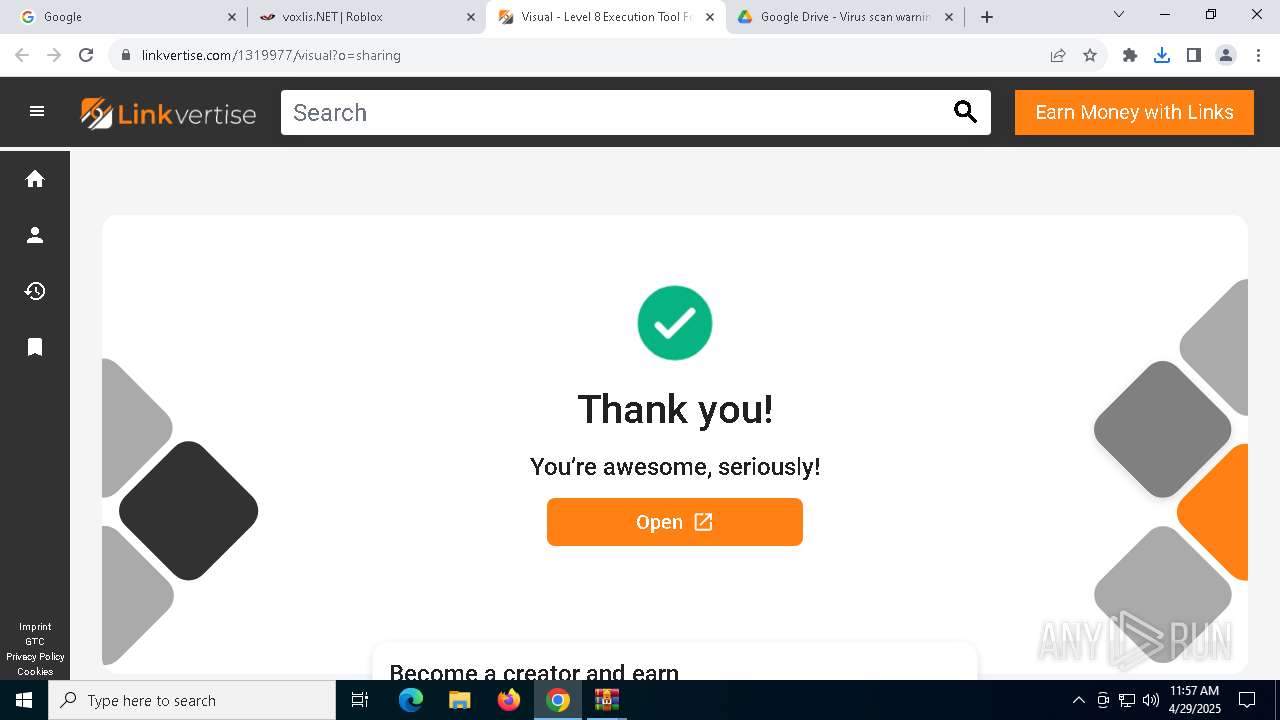
Task: Go to Home in the left sidebar
Action: coord(35,179)
